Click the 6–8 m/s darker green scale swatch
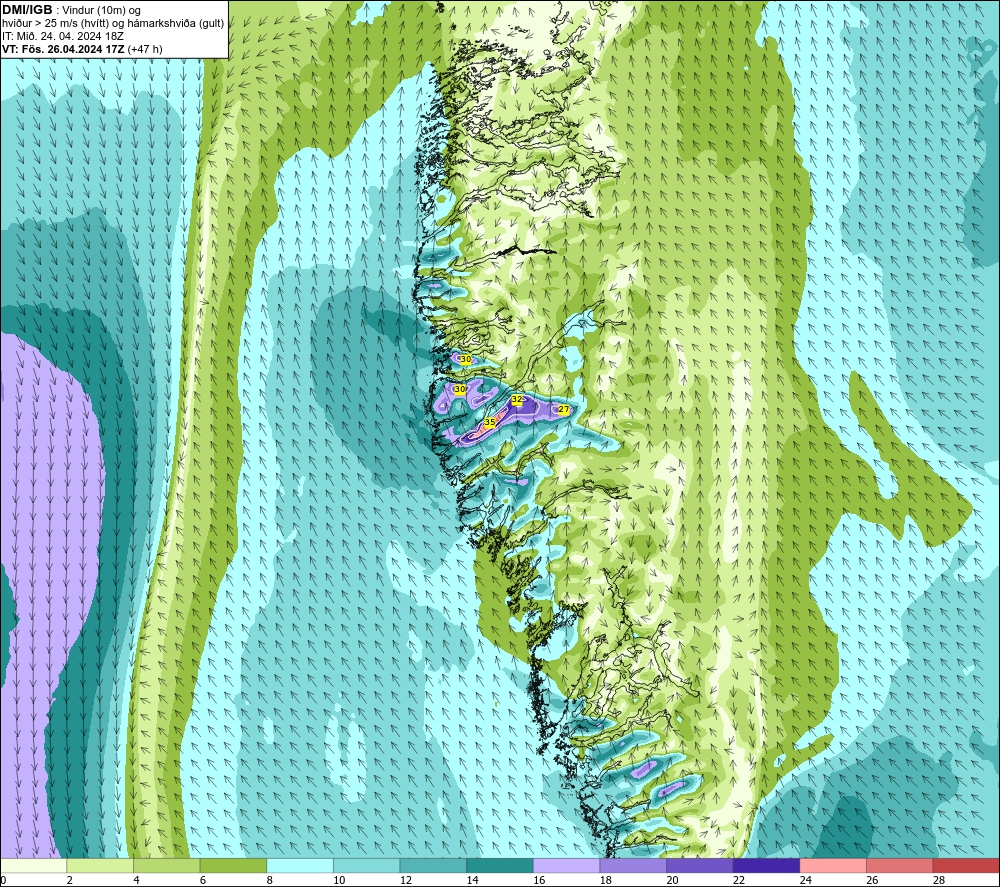This screenshot has height=887, width=1000. [x=233, y=866]
